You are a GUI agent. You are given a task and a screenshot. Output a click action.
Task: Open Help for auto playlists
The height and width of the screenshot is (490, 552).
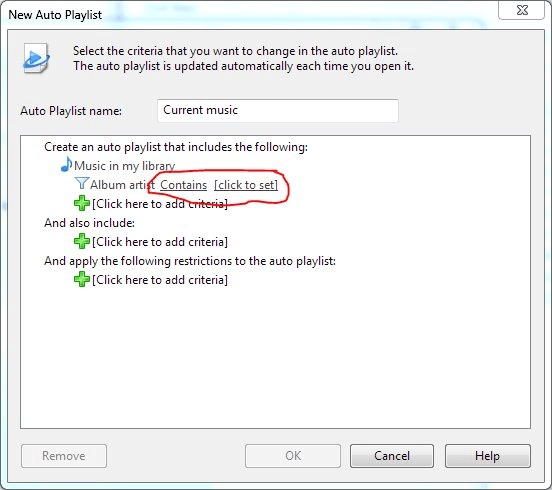488,456
